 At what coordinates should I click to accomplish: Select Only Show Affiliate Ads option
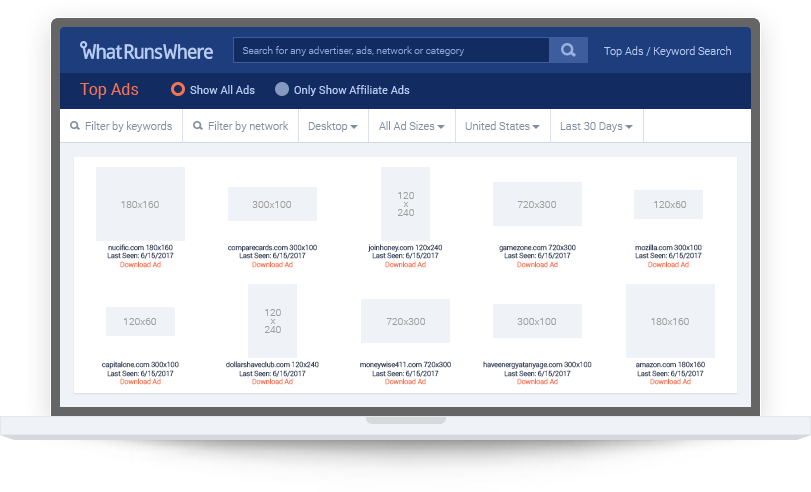click(x=282, y=90)
